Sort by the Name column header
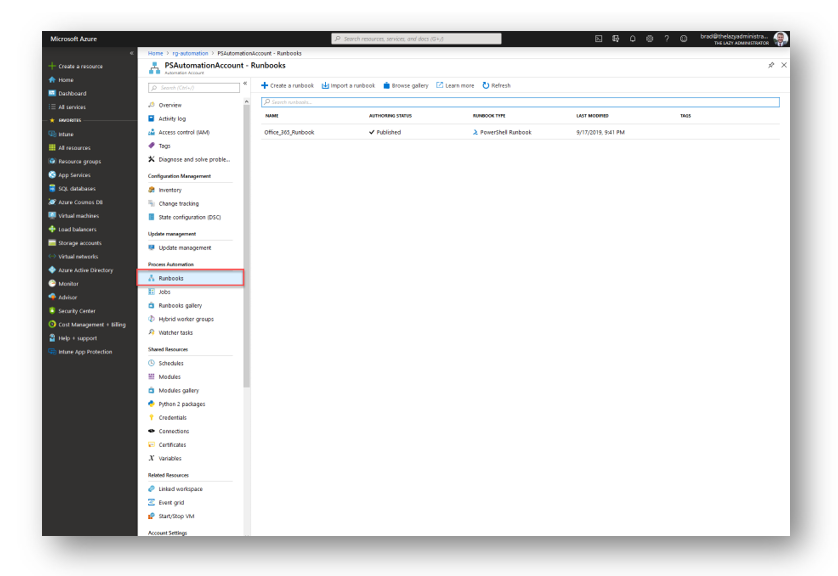This screenshot has width=838, height=576. 272,115
